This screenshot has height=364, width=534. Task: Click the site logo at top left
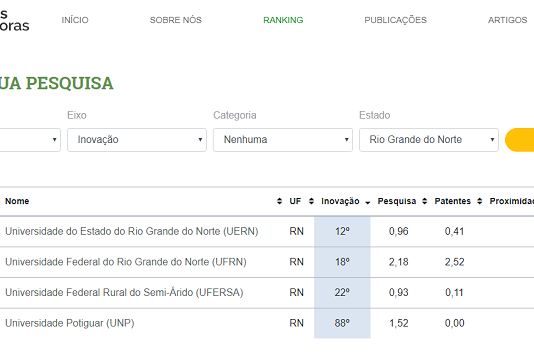tap(14, 20)
